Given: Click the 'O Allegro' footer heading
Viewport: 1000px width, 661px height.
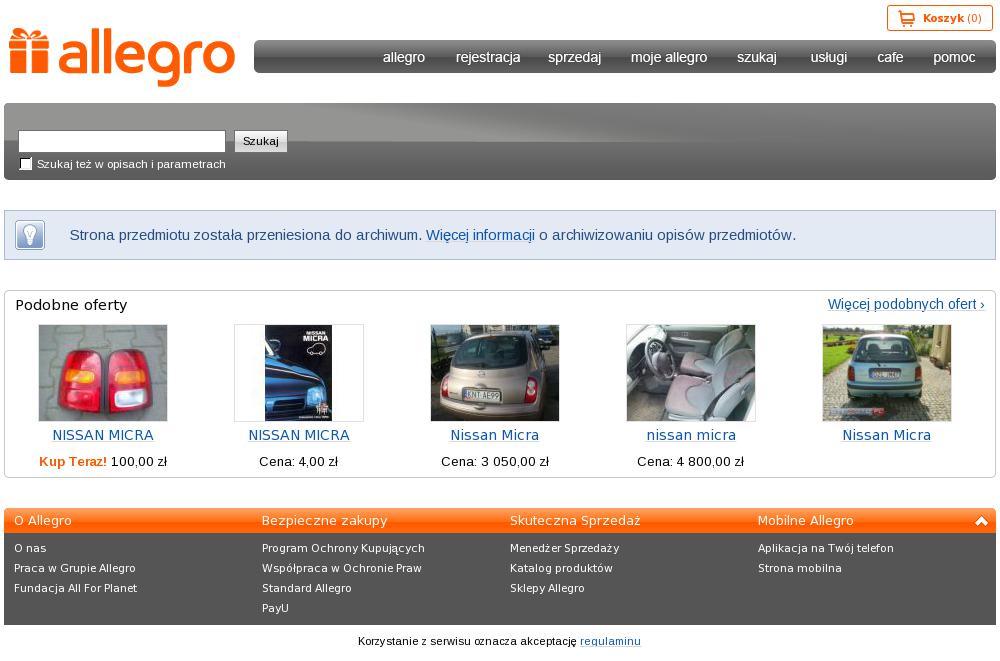Looking at the screenshot, I should point(43,521).
